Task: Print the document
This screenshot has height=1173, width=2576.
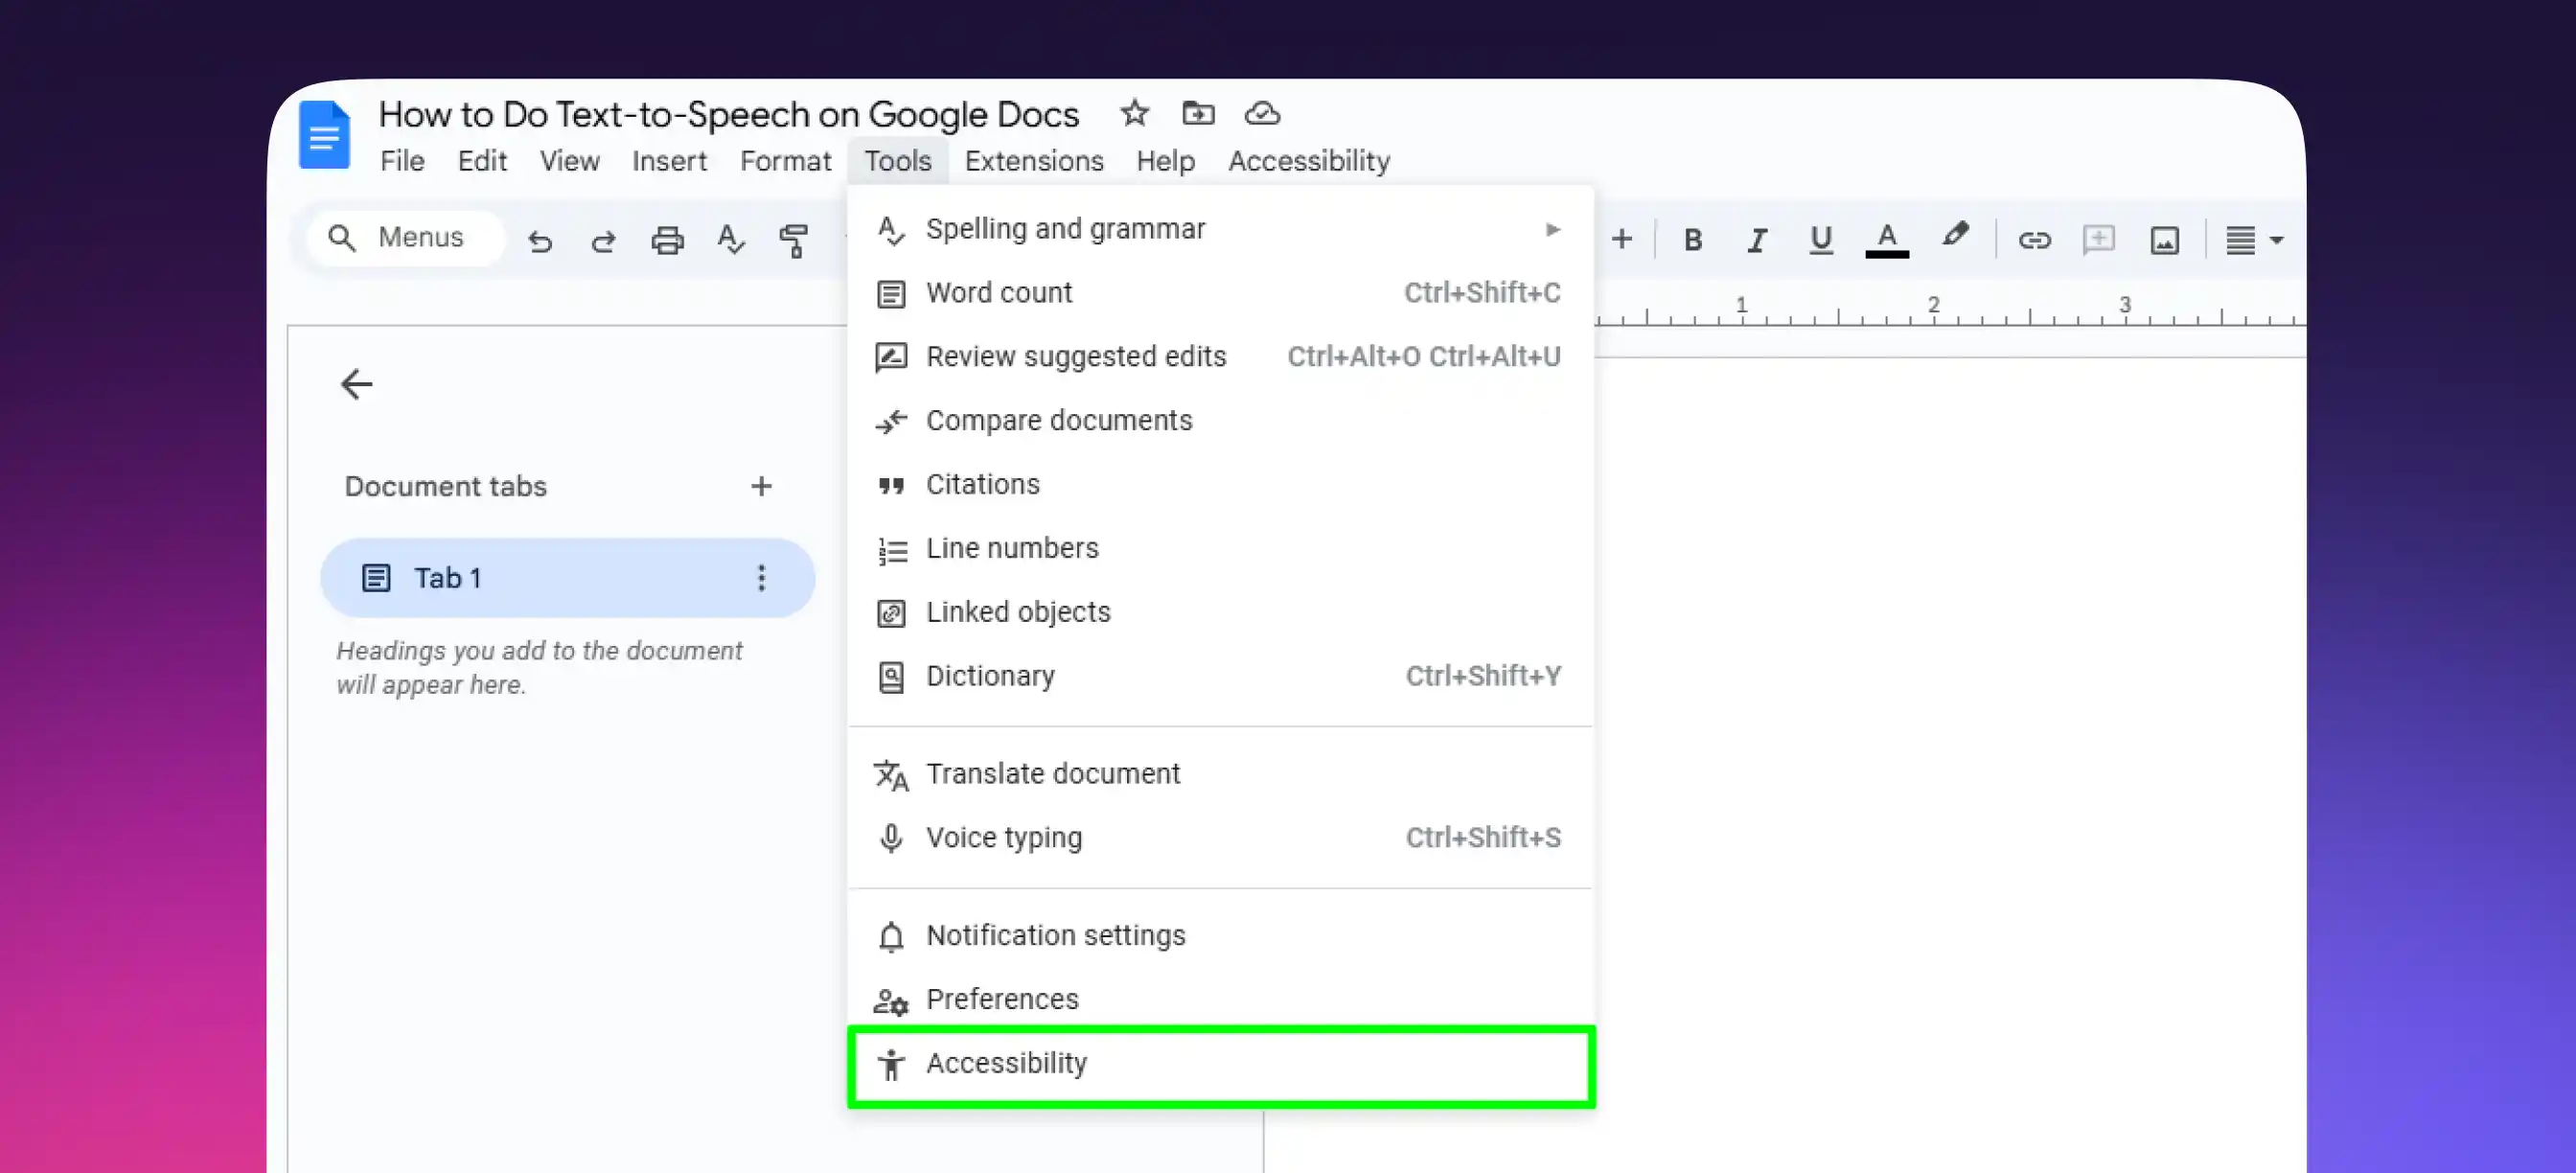Action: coord(667,239)
